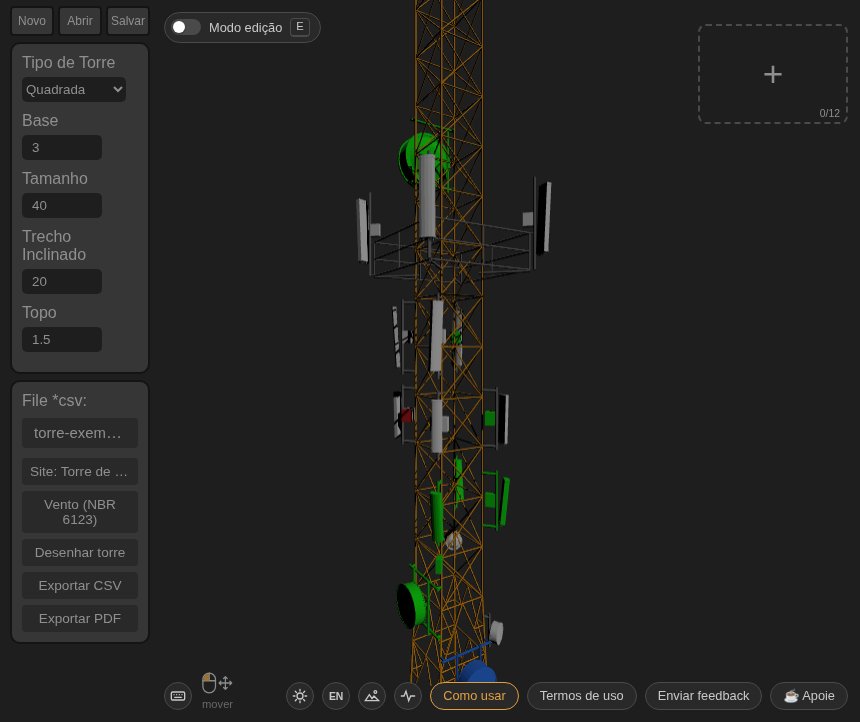
Task: Click the pulse activity icon
Action: coord(408,696)
